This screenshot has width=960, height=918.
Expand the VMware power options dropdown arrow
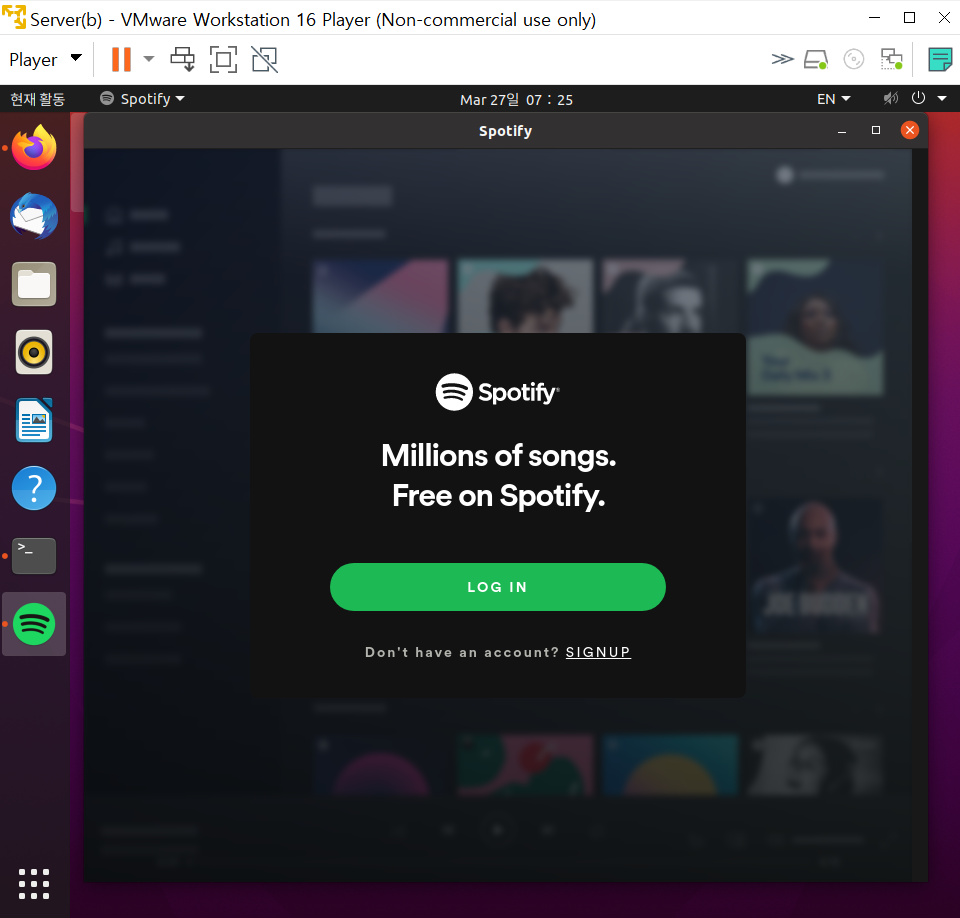pyautogui.click(x=149, y=59)
